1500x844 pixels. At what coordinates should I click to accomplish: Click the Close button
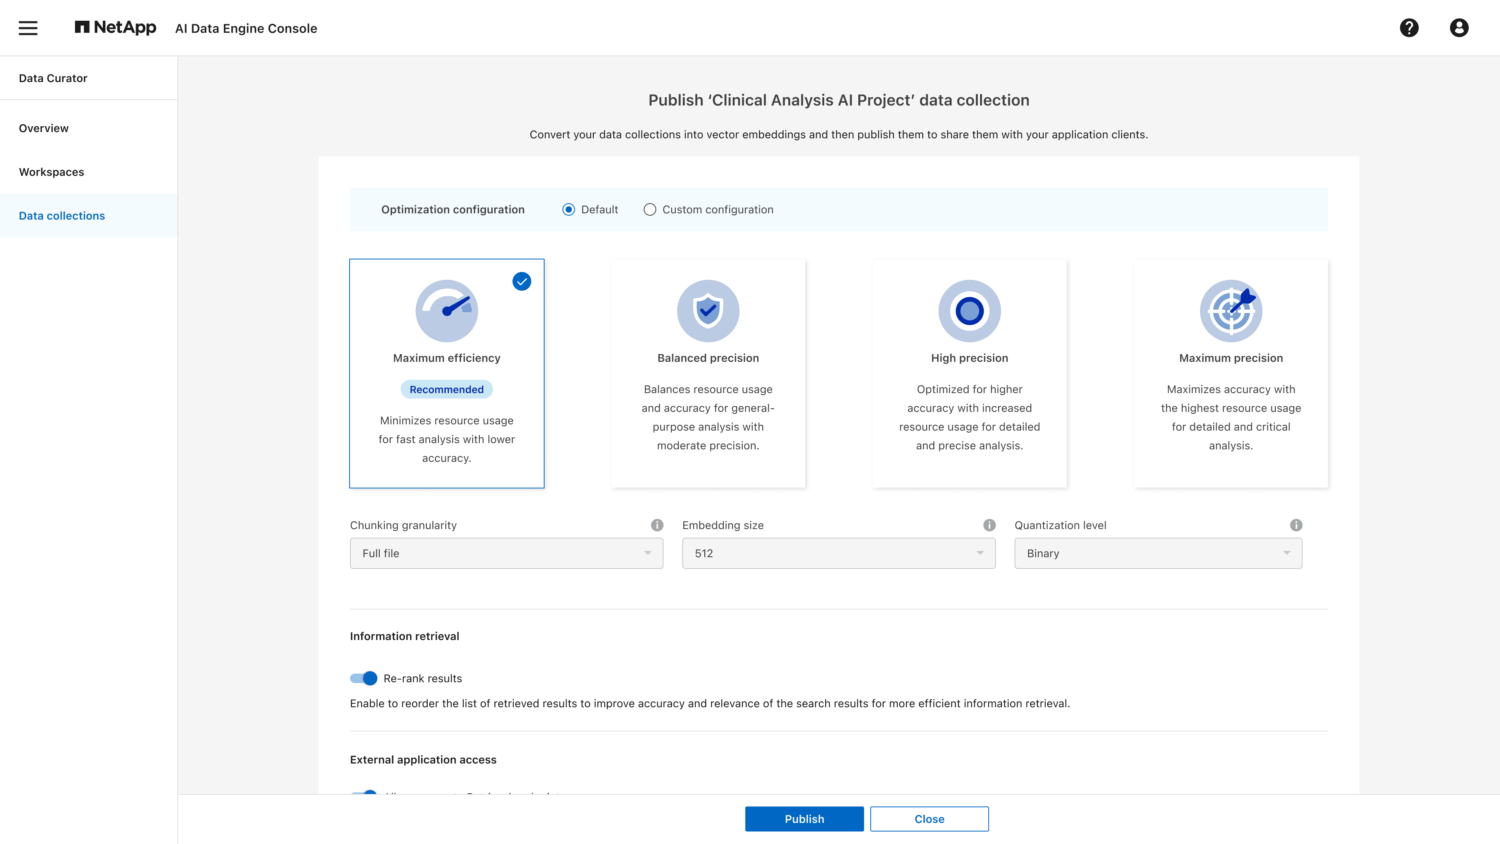[929, 819]
